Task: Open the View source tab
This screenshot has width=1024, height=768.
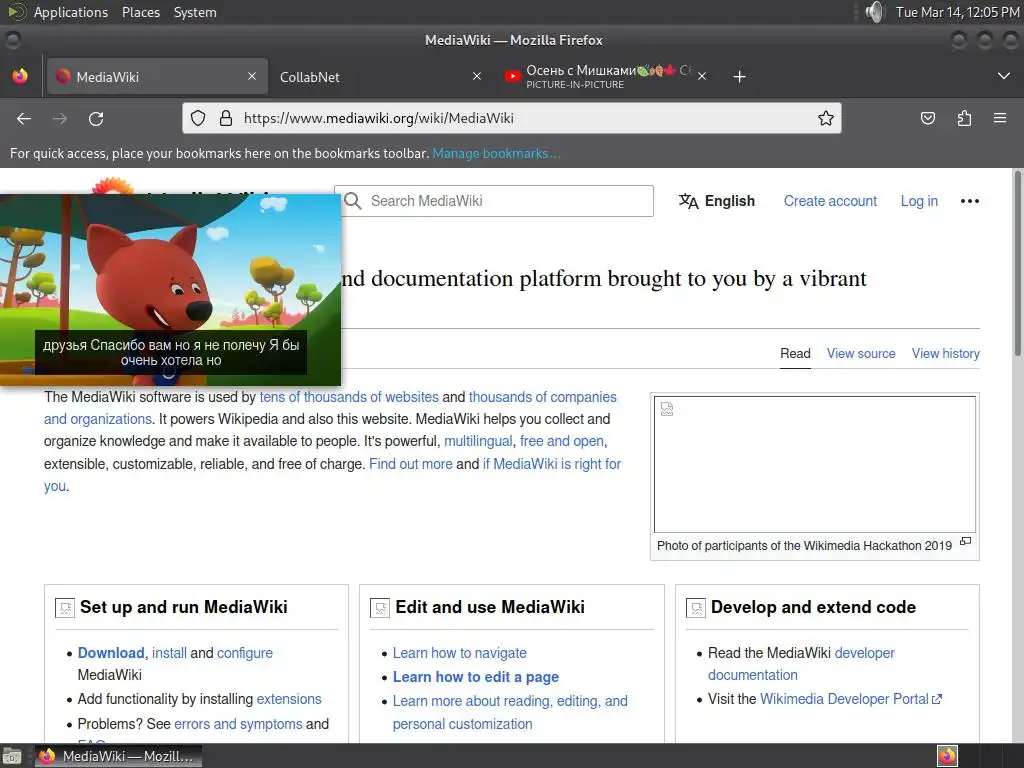Action: tap(861, 353)
